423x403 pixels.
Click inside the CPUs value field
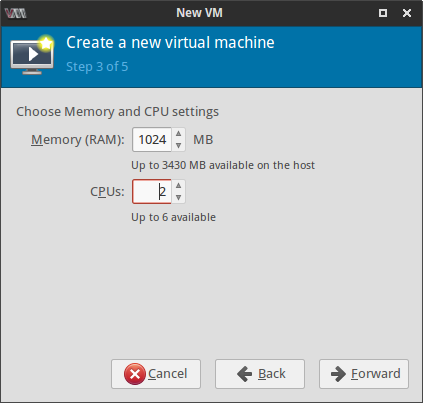coord(152,192)
